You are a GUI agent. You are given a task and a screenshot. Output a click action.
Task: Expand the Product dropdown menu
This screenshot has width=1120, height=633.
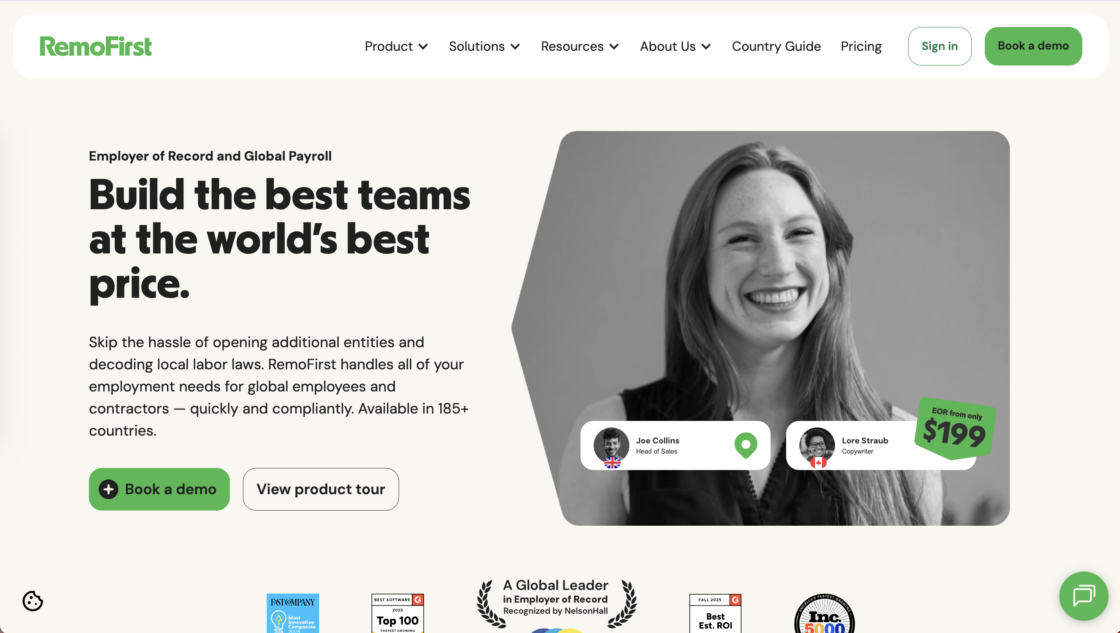pos(396,46)
